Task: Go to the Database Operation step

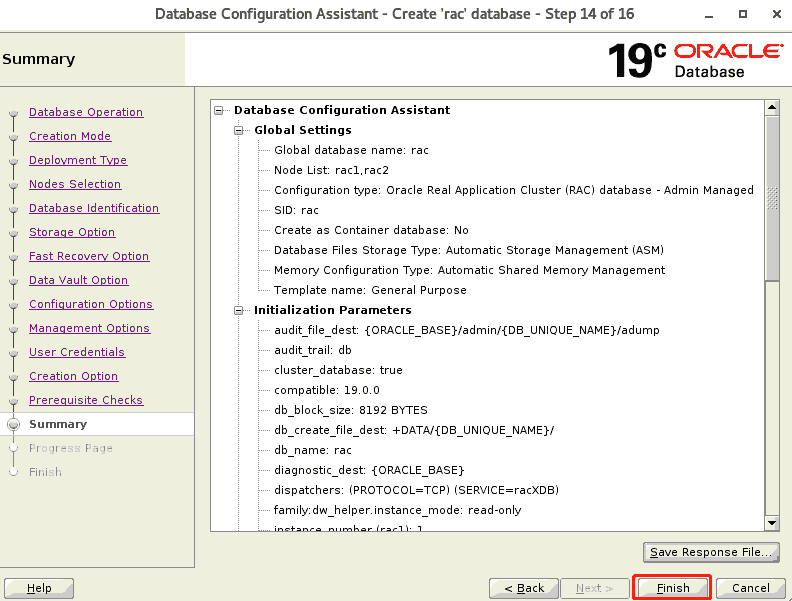Action: point(86,112)
